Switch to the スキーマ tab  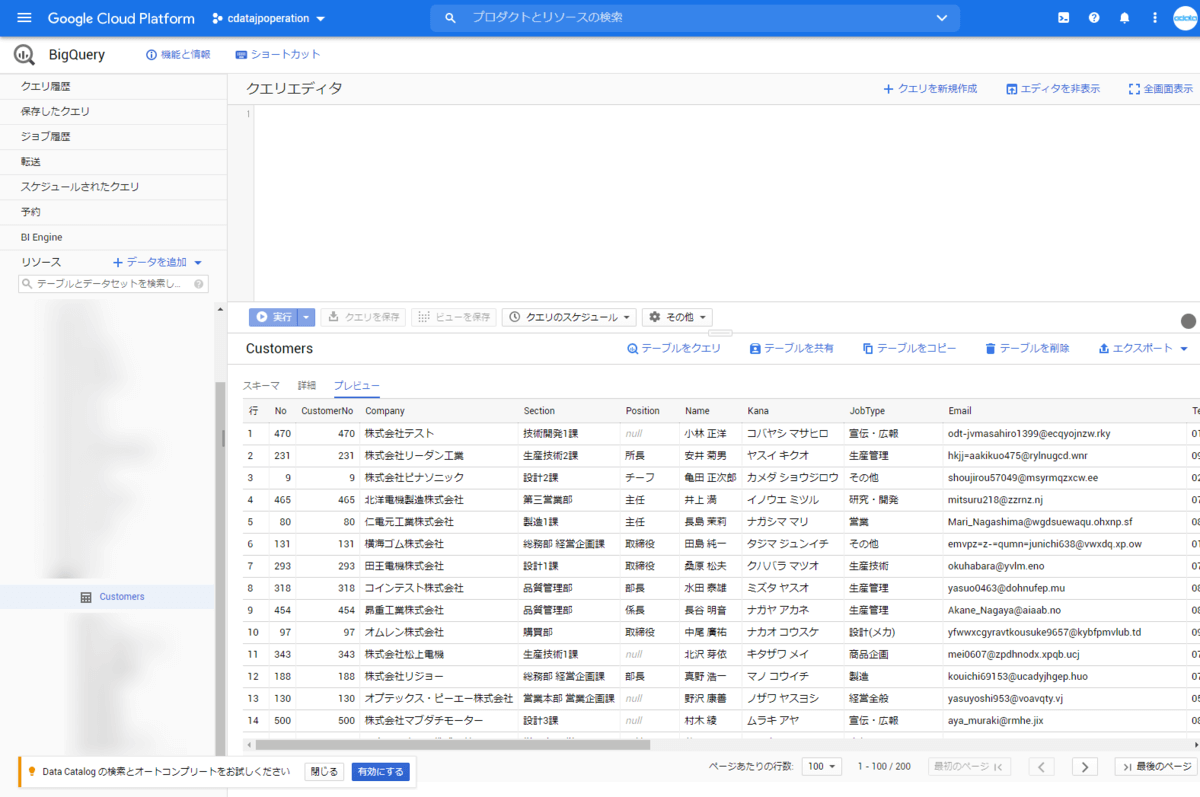point(261,385)
